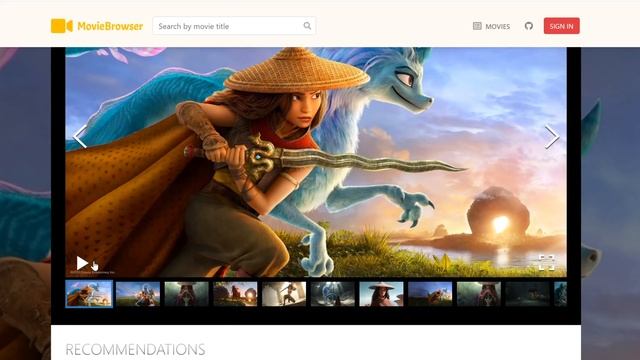Select the sixth gallery thumbnail
This screenshot has height=360, width=640.
pos(333,294)
